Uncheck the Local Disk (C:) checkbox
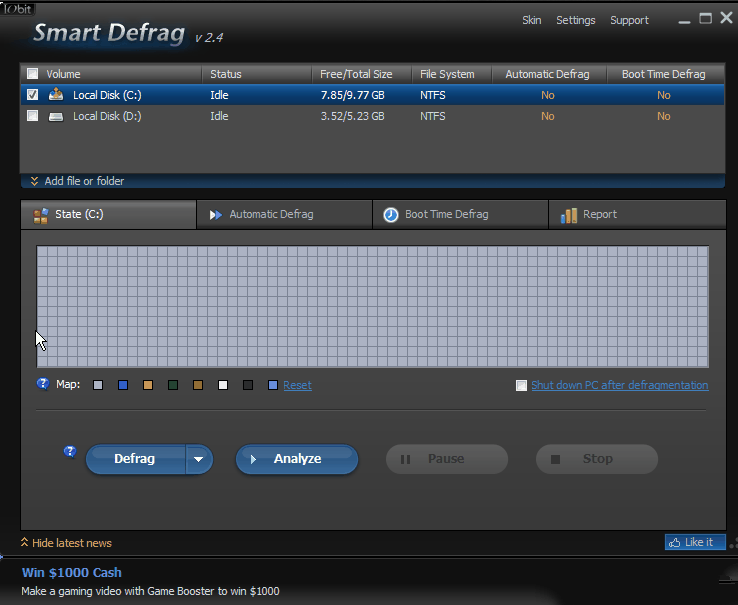Viewport: 738px width, 605px height. (32, 95)
